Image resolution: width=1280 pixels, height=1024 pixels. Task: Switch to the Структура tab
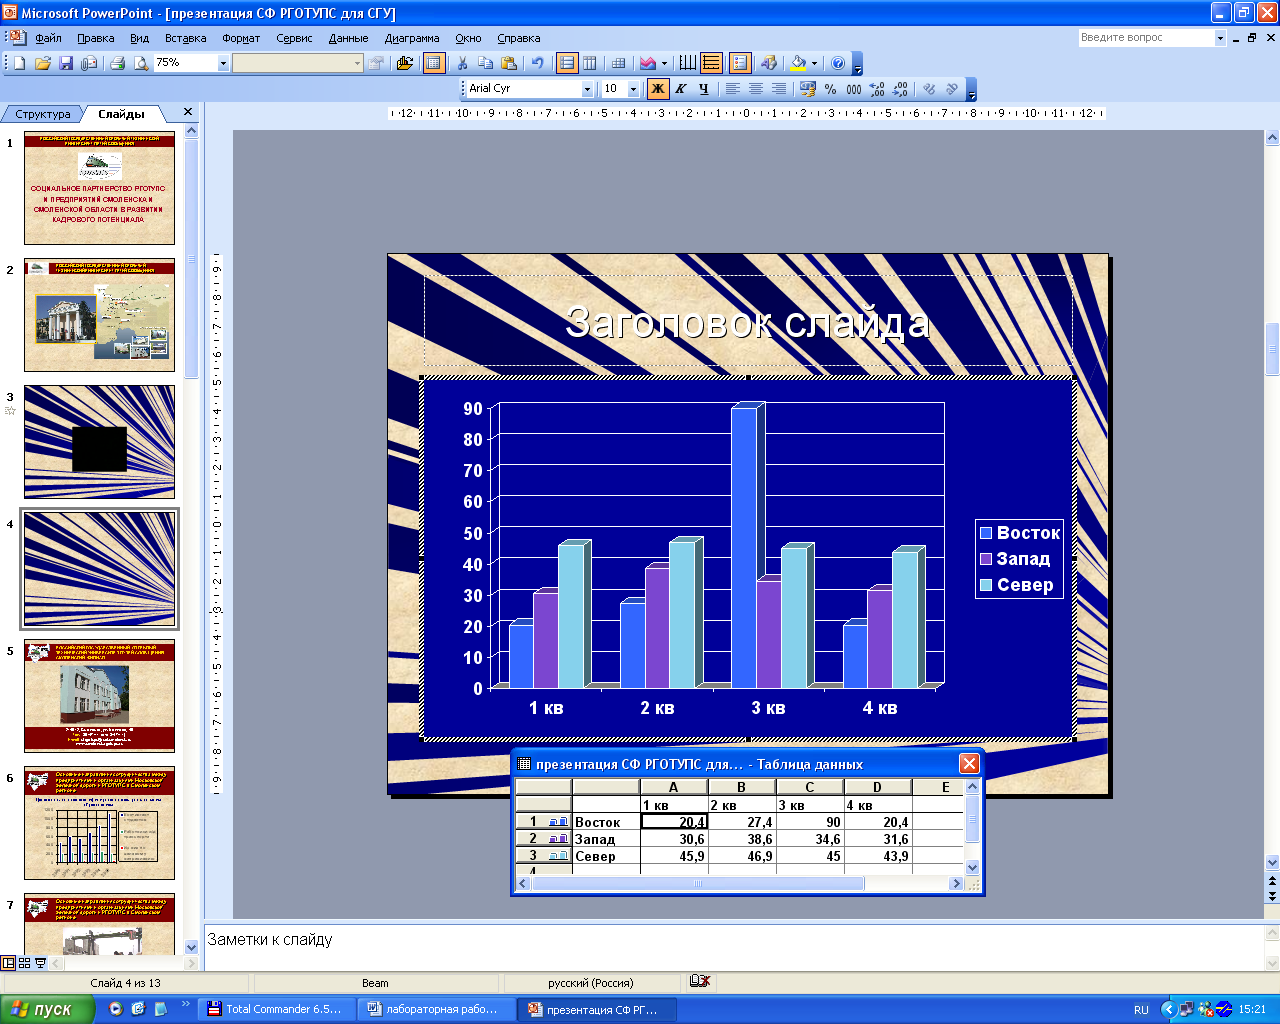point(42,114)
